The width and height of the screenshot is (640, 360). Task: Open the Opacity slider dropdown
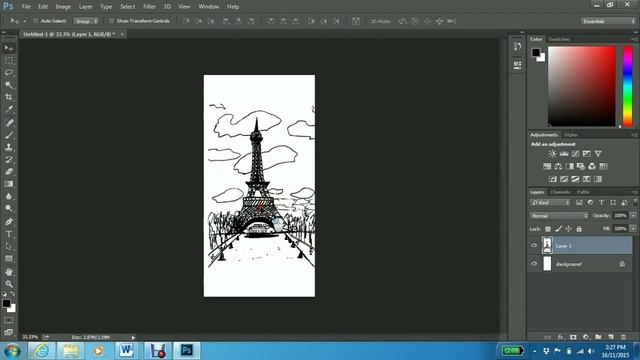(633, 216)
